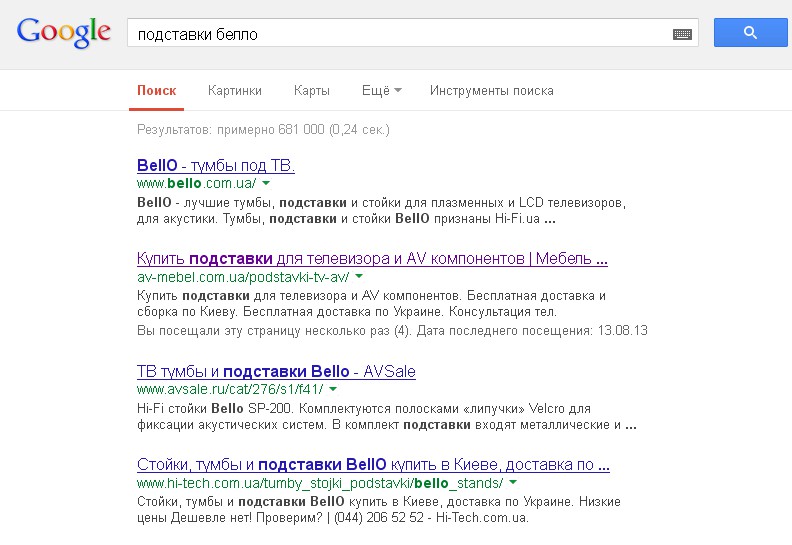Click the av-mebel.com.ua/podstavki-tv-av green URL

[243, 277]
